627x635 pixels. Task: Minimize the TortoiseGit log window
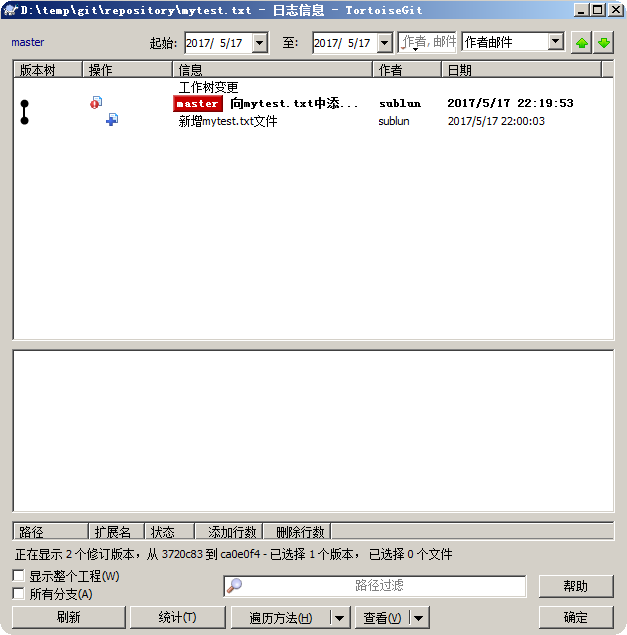581,10
